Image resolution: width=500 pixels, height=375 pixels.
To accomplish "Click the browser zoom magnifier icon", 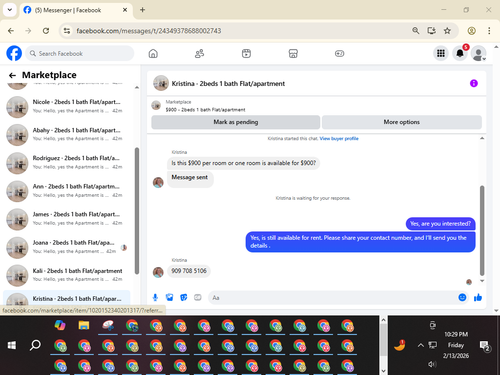I will point(415,31).
